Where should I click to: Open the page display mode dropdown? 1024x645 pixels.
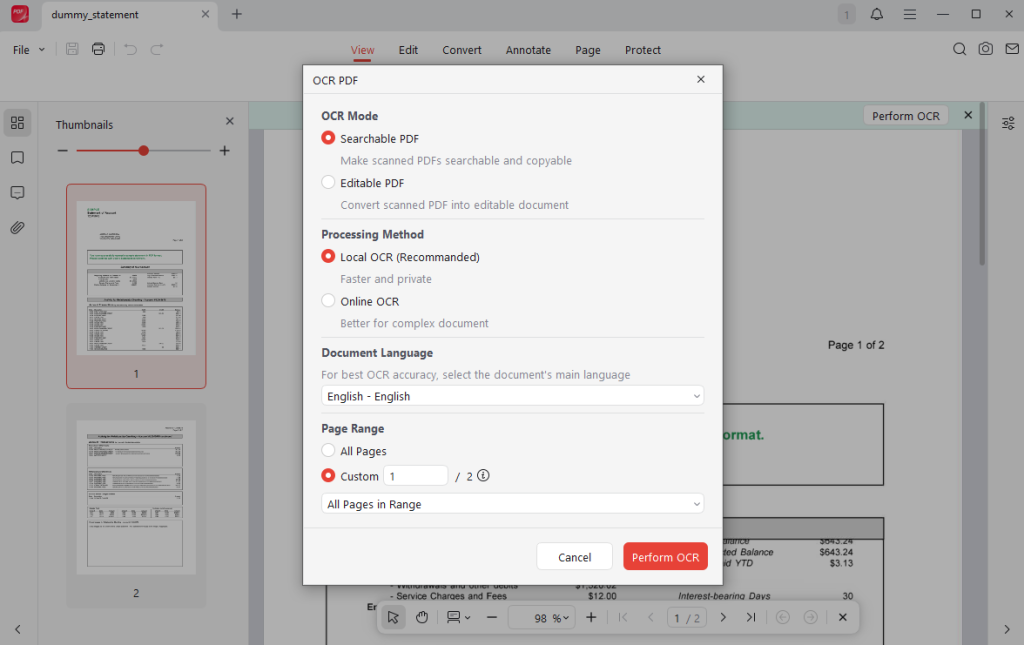click(x=458, y=617)
